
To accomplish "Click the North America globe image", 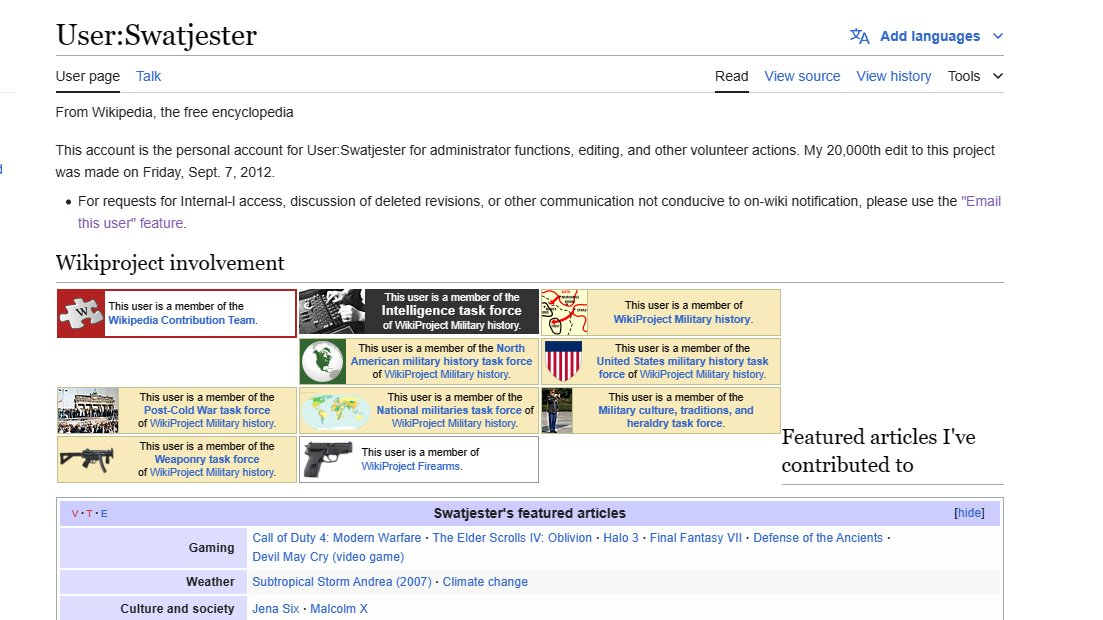I will click(x=323, y=361).
